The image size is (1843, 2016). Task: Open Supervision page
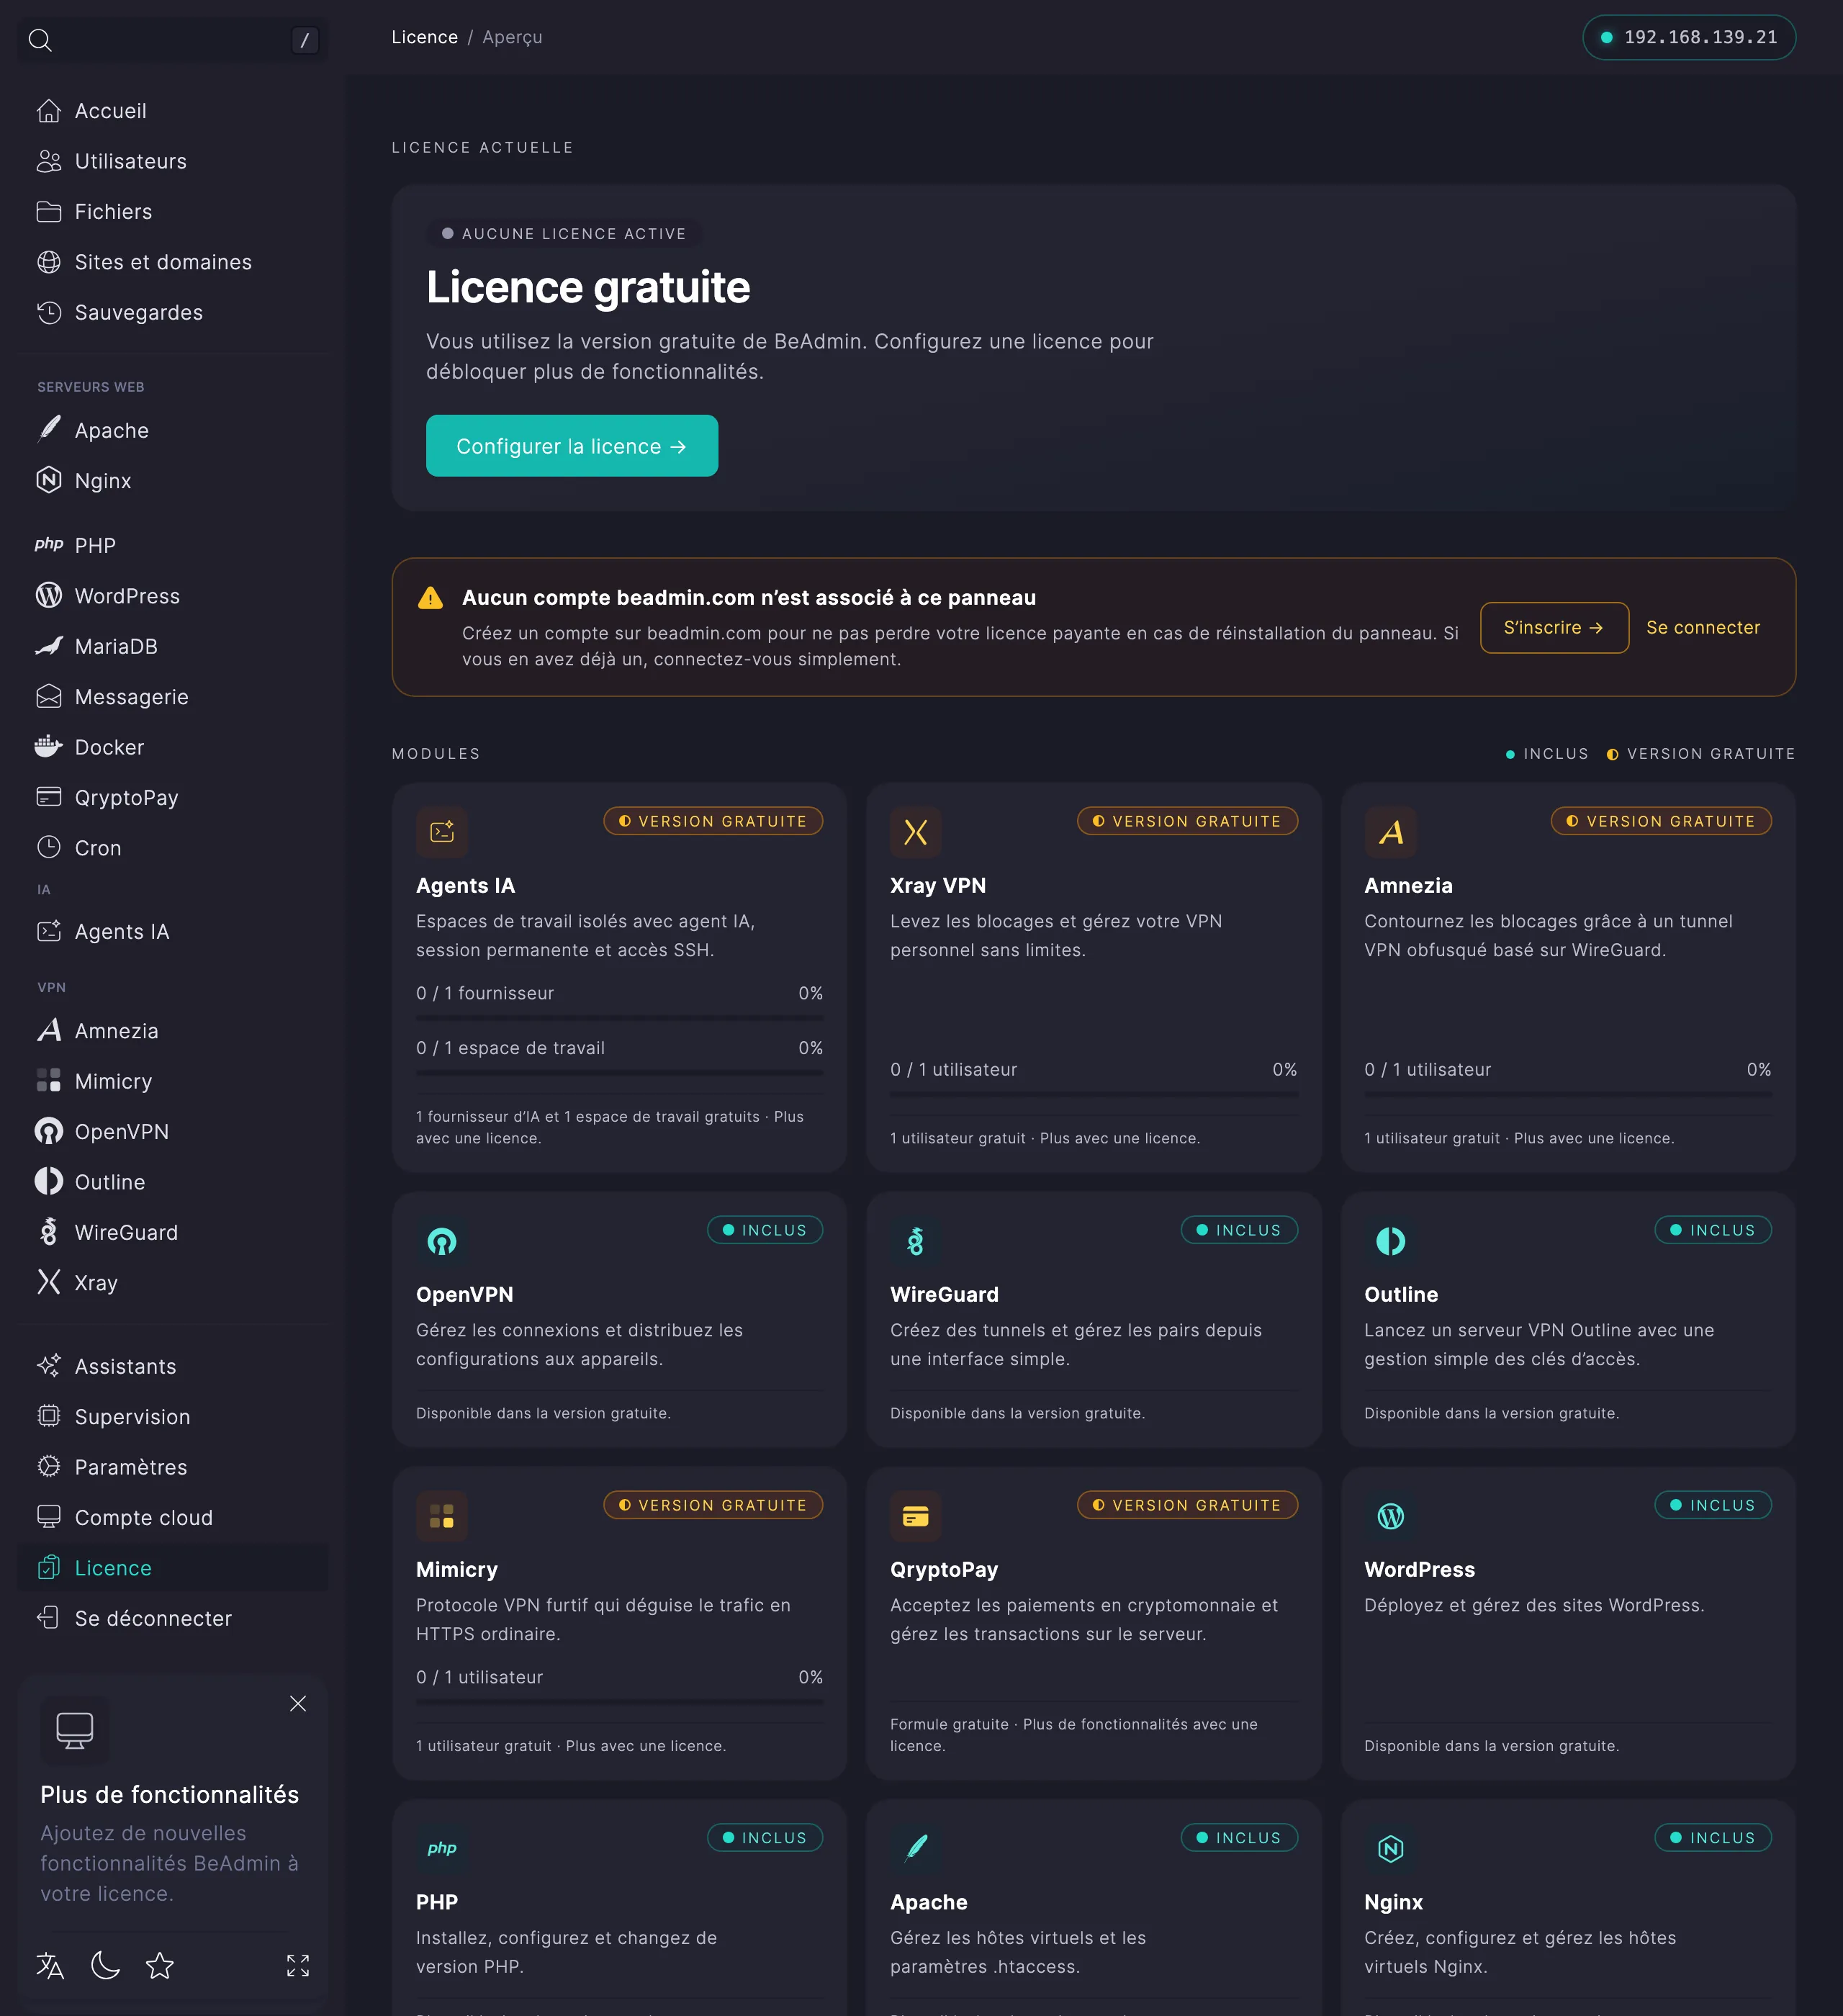coord(172,1416)
